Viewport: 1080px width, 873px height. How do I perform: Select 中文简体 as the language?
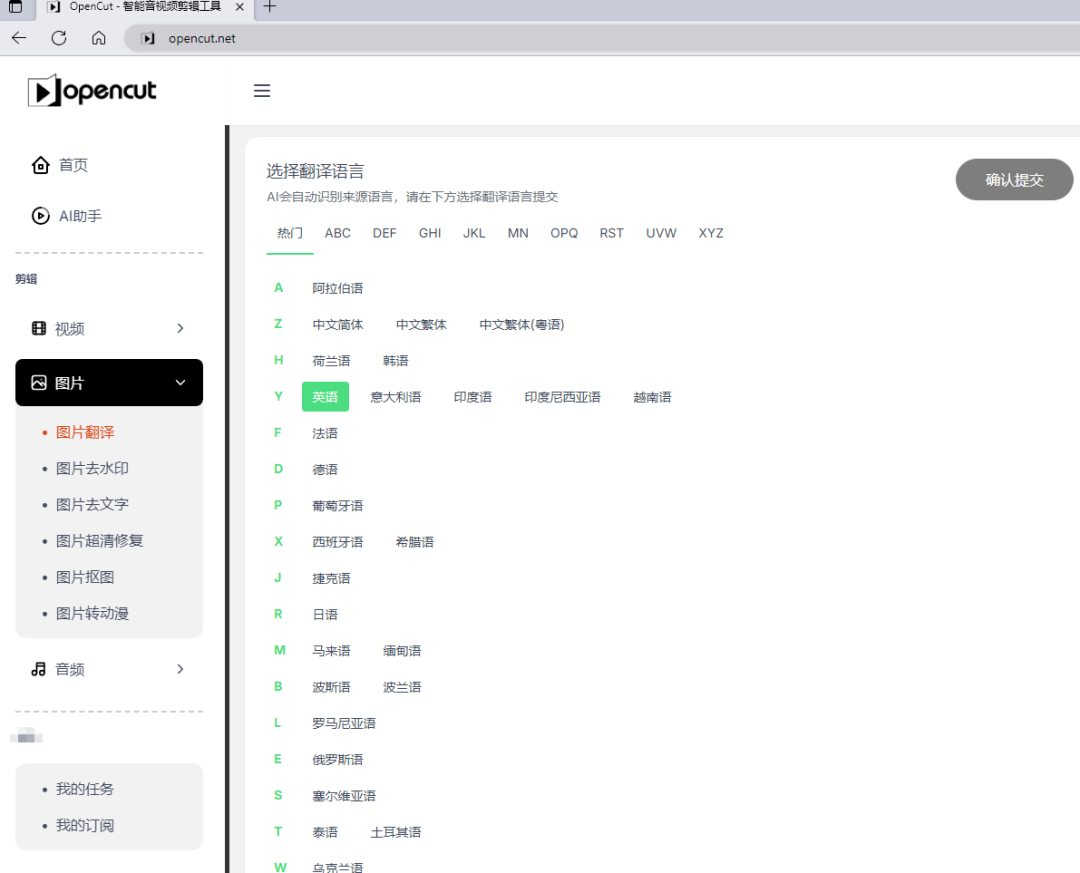[x=338, y=325]
